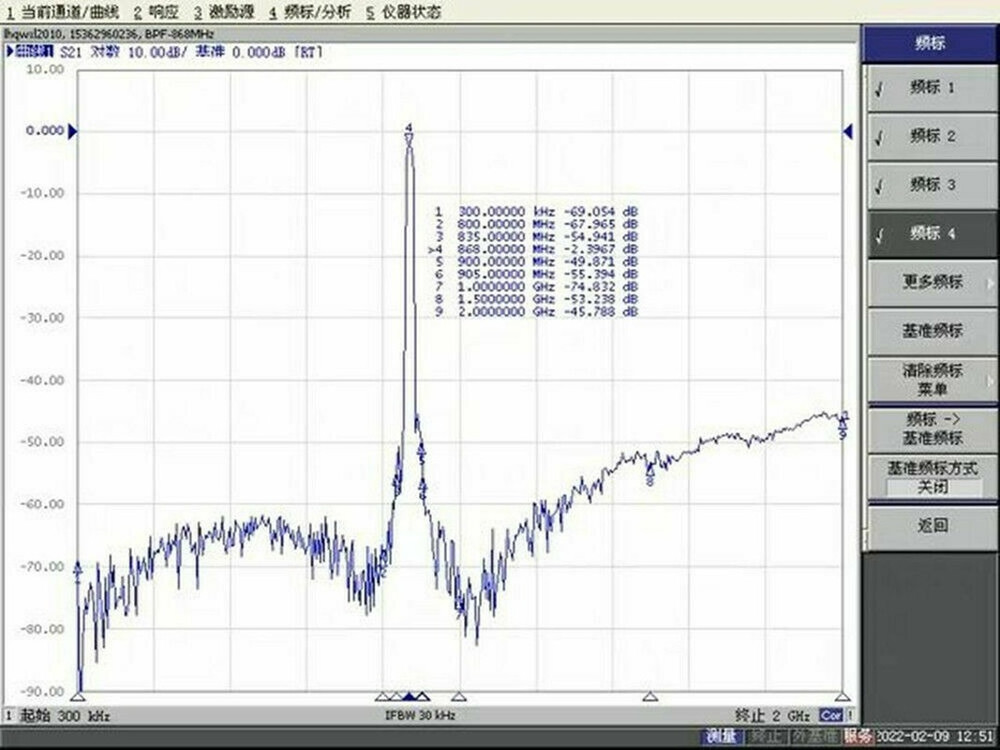Select the marker 1 triangle at 300 kHz

80,696
